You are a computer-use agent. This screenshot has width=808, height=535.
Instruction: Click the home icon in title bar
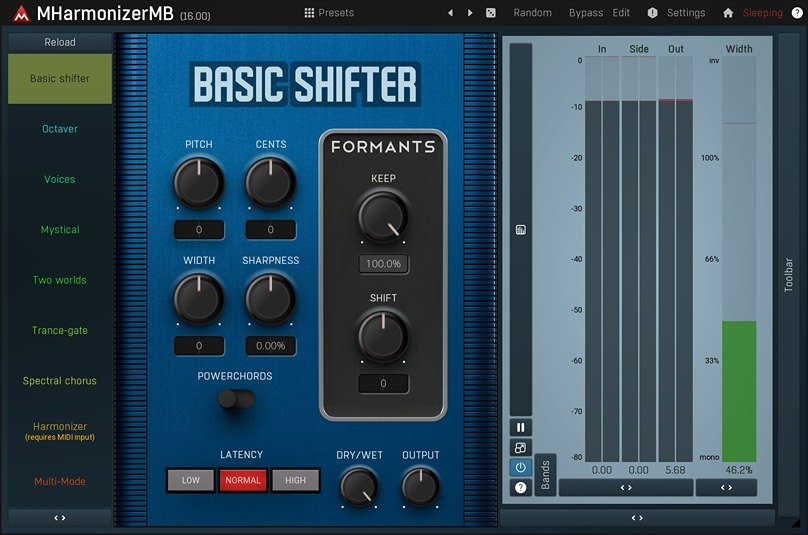[728, 13]
